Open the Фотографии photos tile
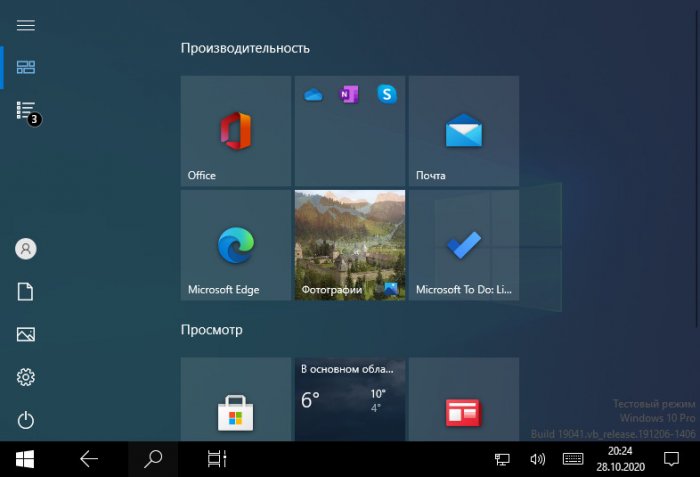The image size is (700, 477). pos(350,245)
